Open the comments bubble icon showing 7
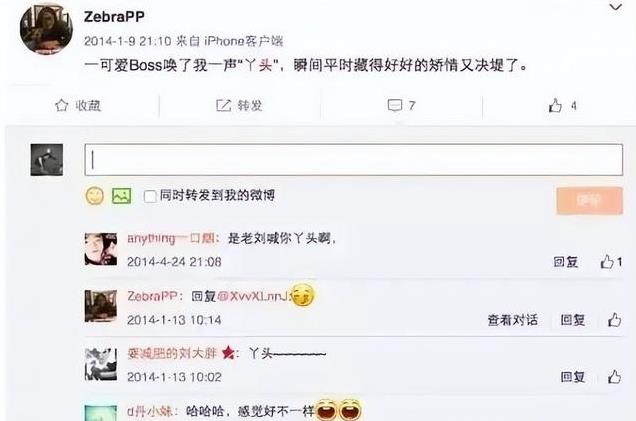 pos(395,105)
